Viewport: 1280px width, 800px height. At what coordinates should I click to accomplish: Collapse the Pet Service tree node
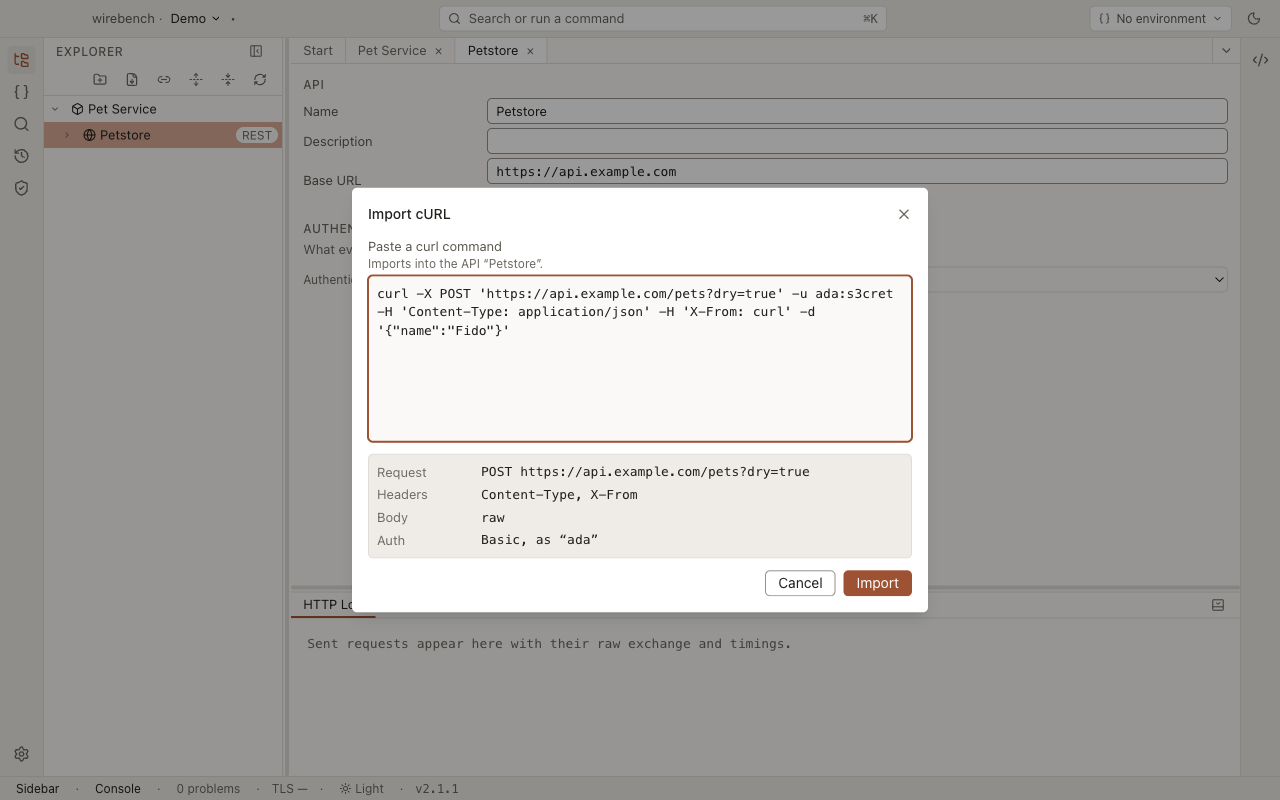pos(56,109)
